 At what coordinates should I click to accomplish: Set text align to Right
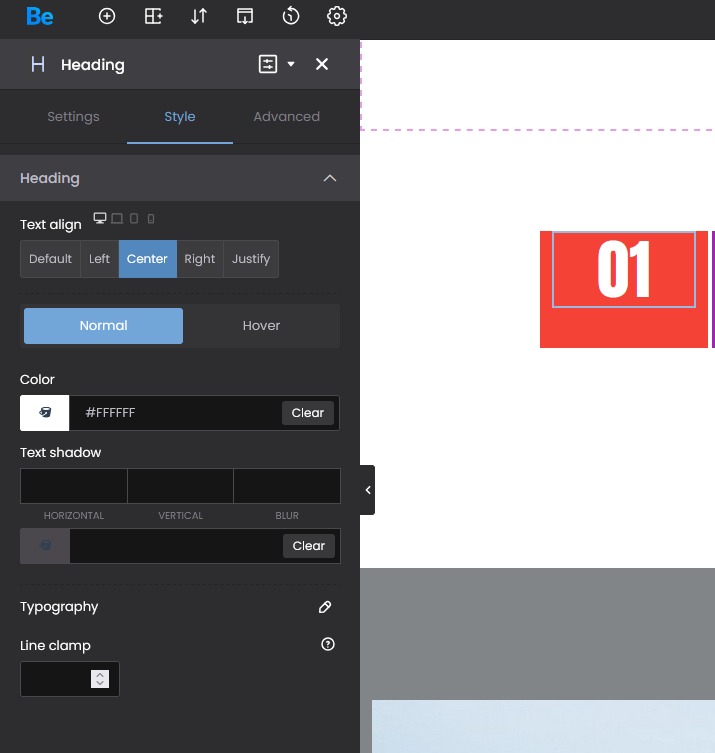[200, 259]
